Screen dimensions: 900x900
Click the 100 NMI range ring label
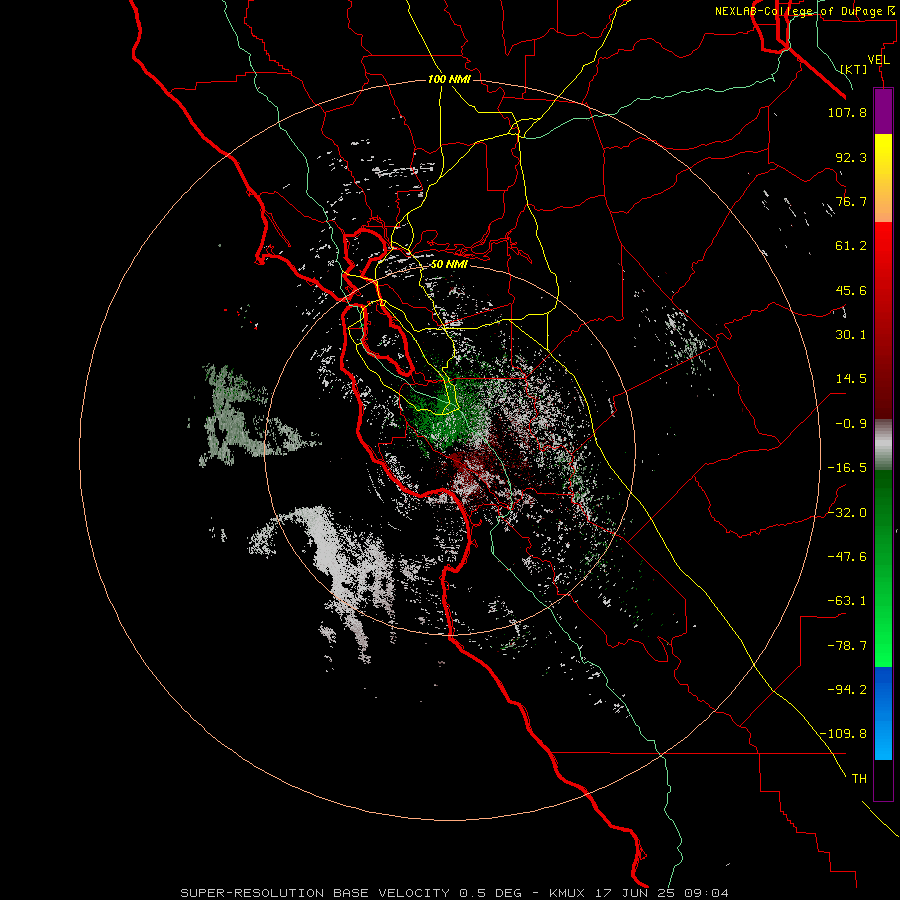[449, 79]
